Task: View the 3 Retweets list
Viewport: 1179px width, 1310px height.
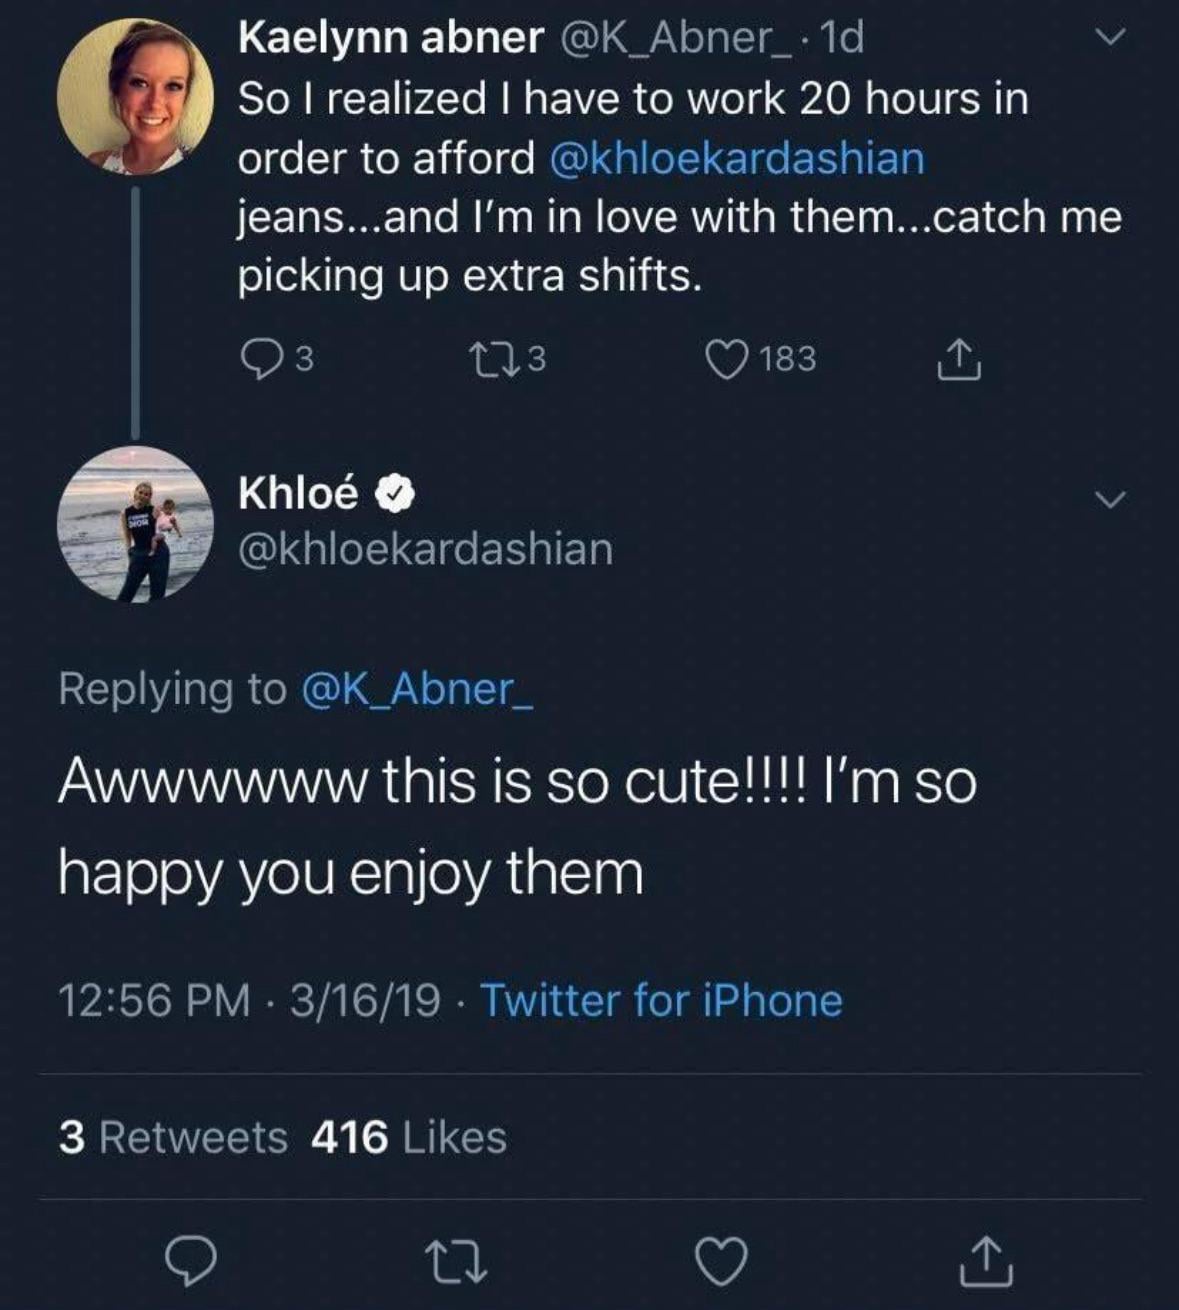Action: click(x=172, y=1137)
